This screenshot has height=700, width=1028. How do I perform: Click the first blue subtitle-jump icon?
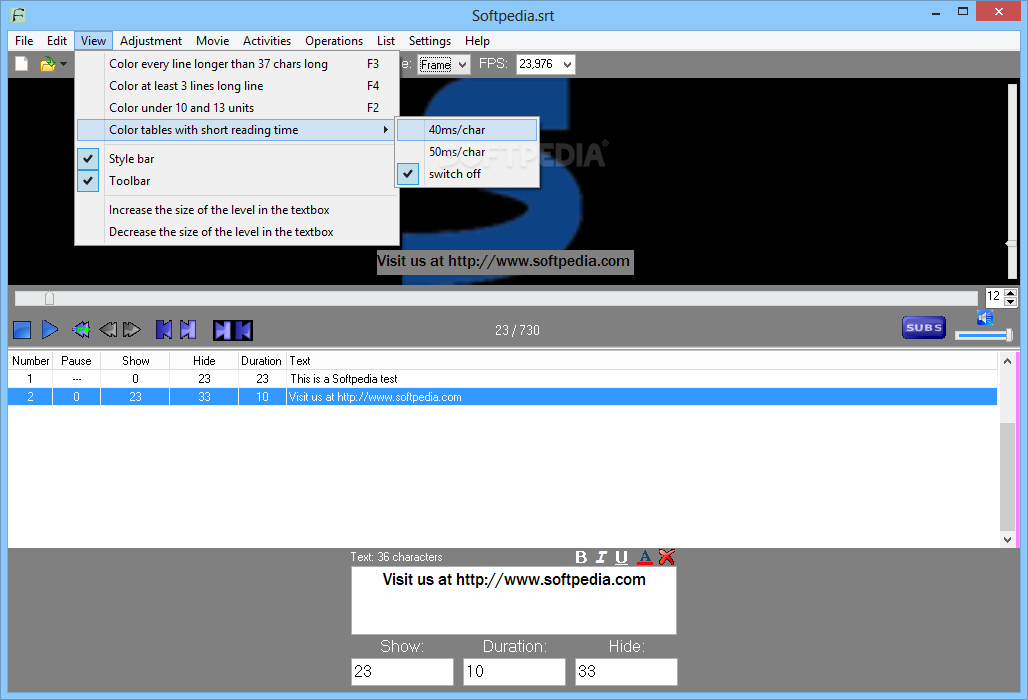pyautogui.click(x=164, y=330)
